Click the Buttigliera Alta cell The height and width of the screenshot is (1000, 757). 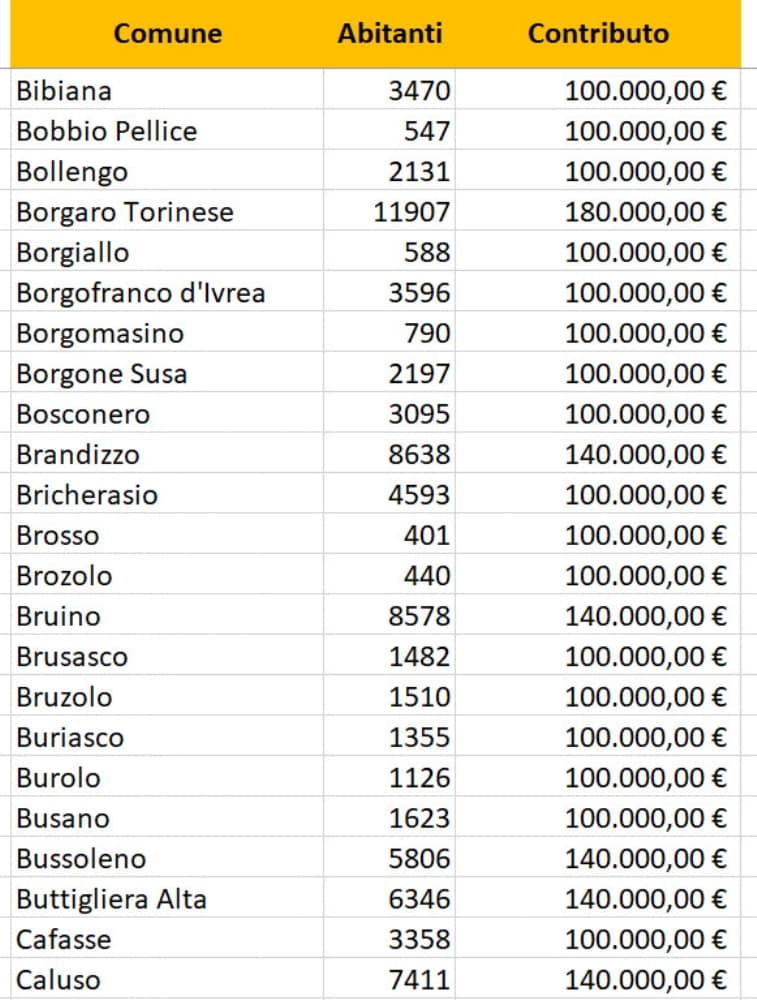tap(111, 899)
